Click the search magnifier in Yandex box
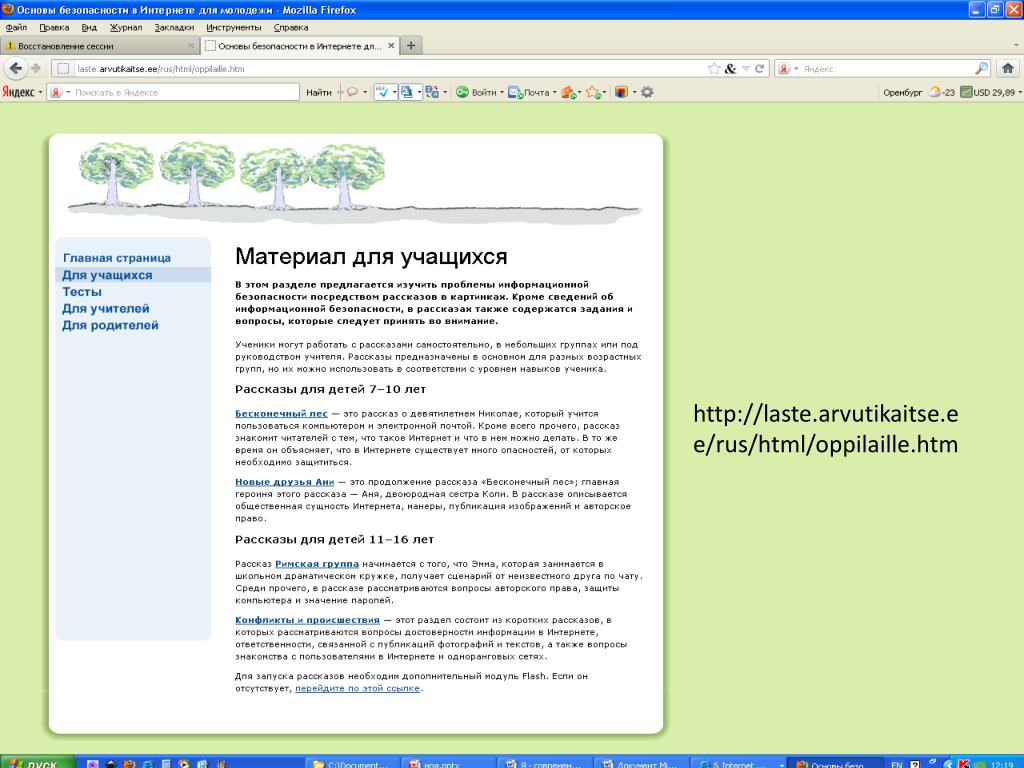The image size is (1024, 768). [x=982, y=69]
